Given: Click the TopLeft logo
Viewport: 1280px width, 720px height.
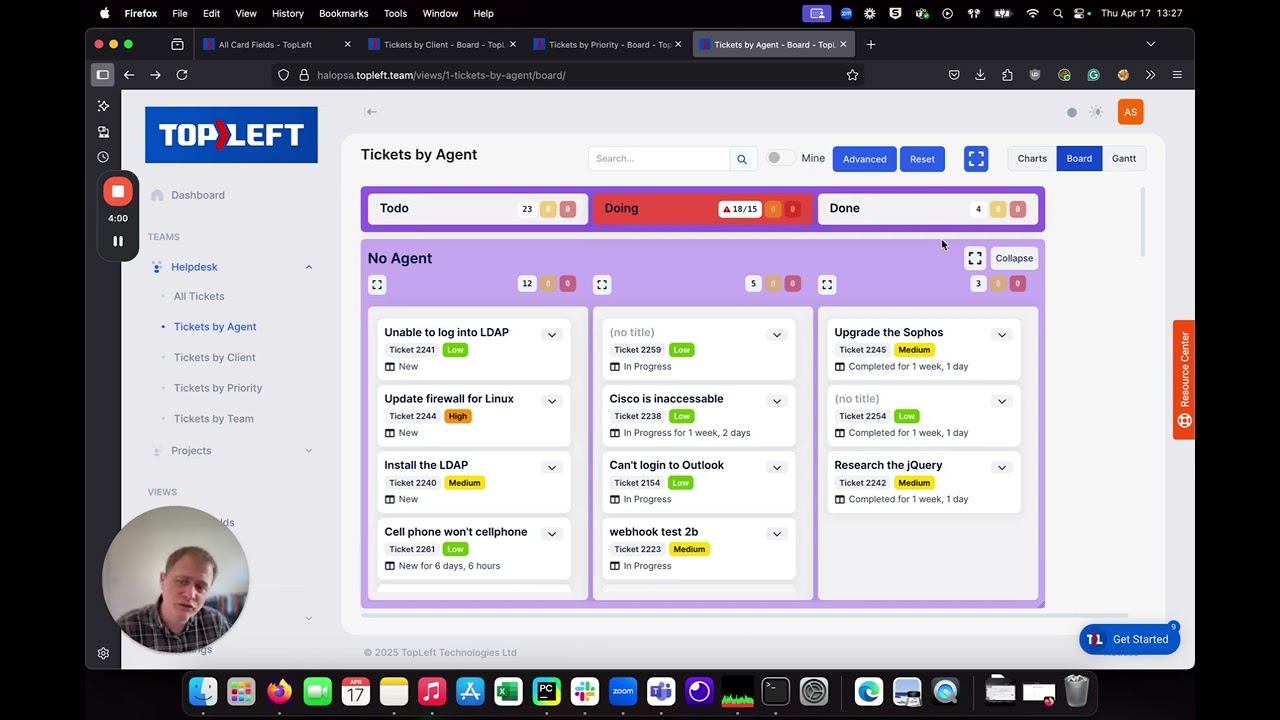Looking at the screenshot, I should pos(231,135).
